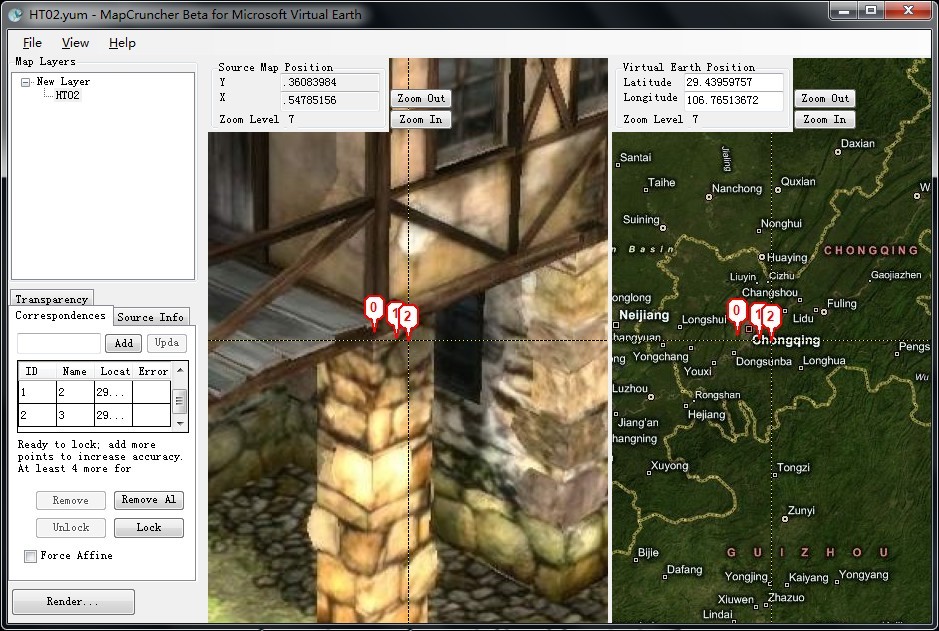This screenshot has width=939, height=631.
Task: Close the MapCruncher window
Action: tap(908, 10)
